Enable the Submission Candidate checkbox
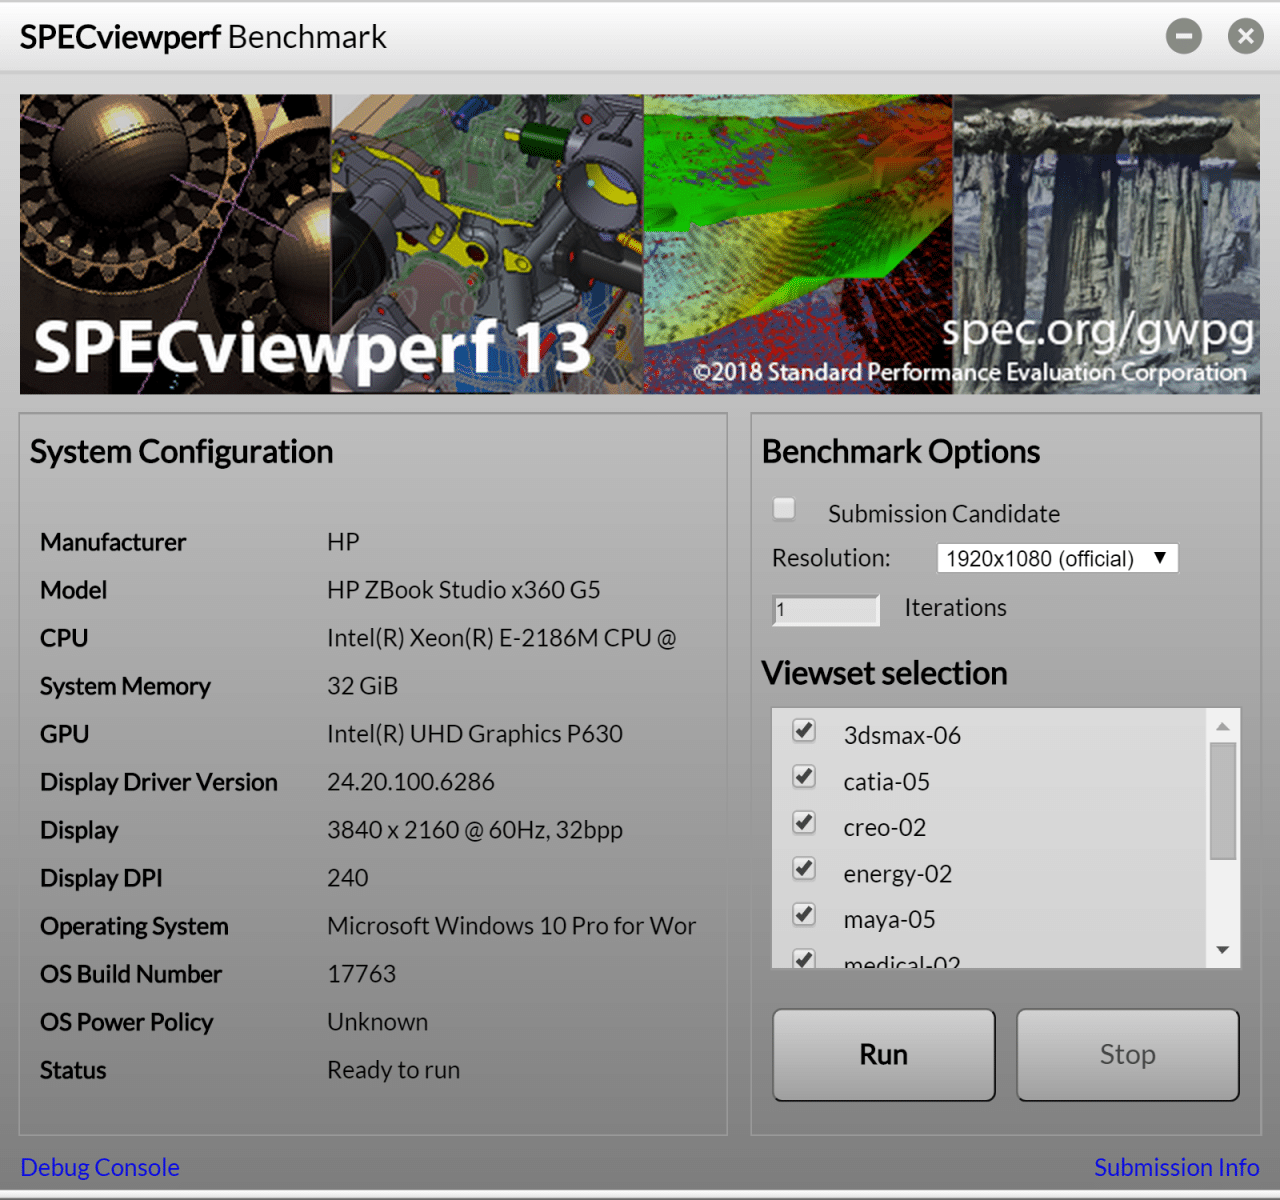Image resolution: width=1280 pixels, height=1200 pixels. (x=784, y=509)
